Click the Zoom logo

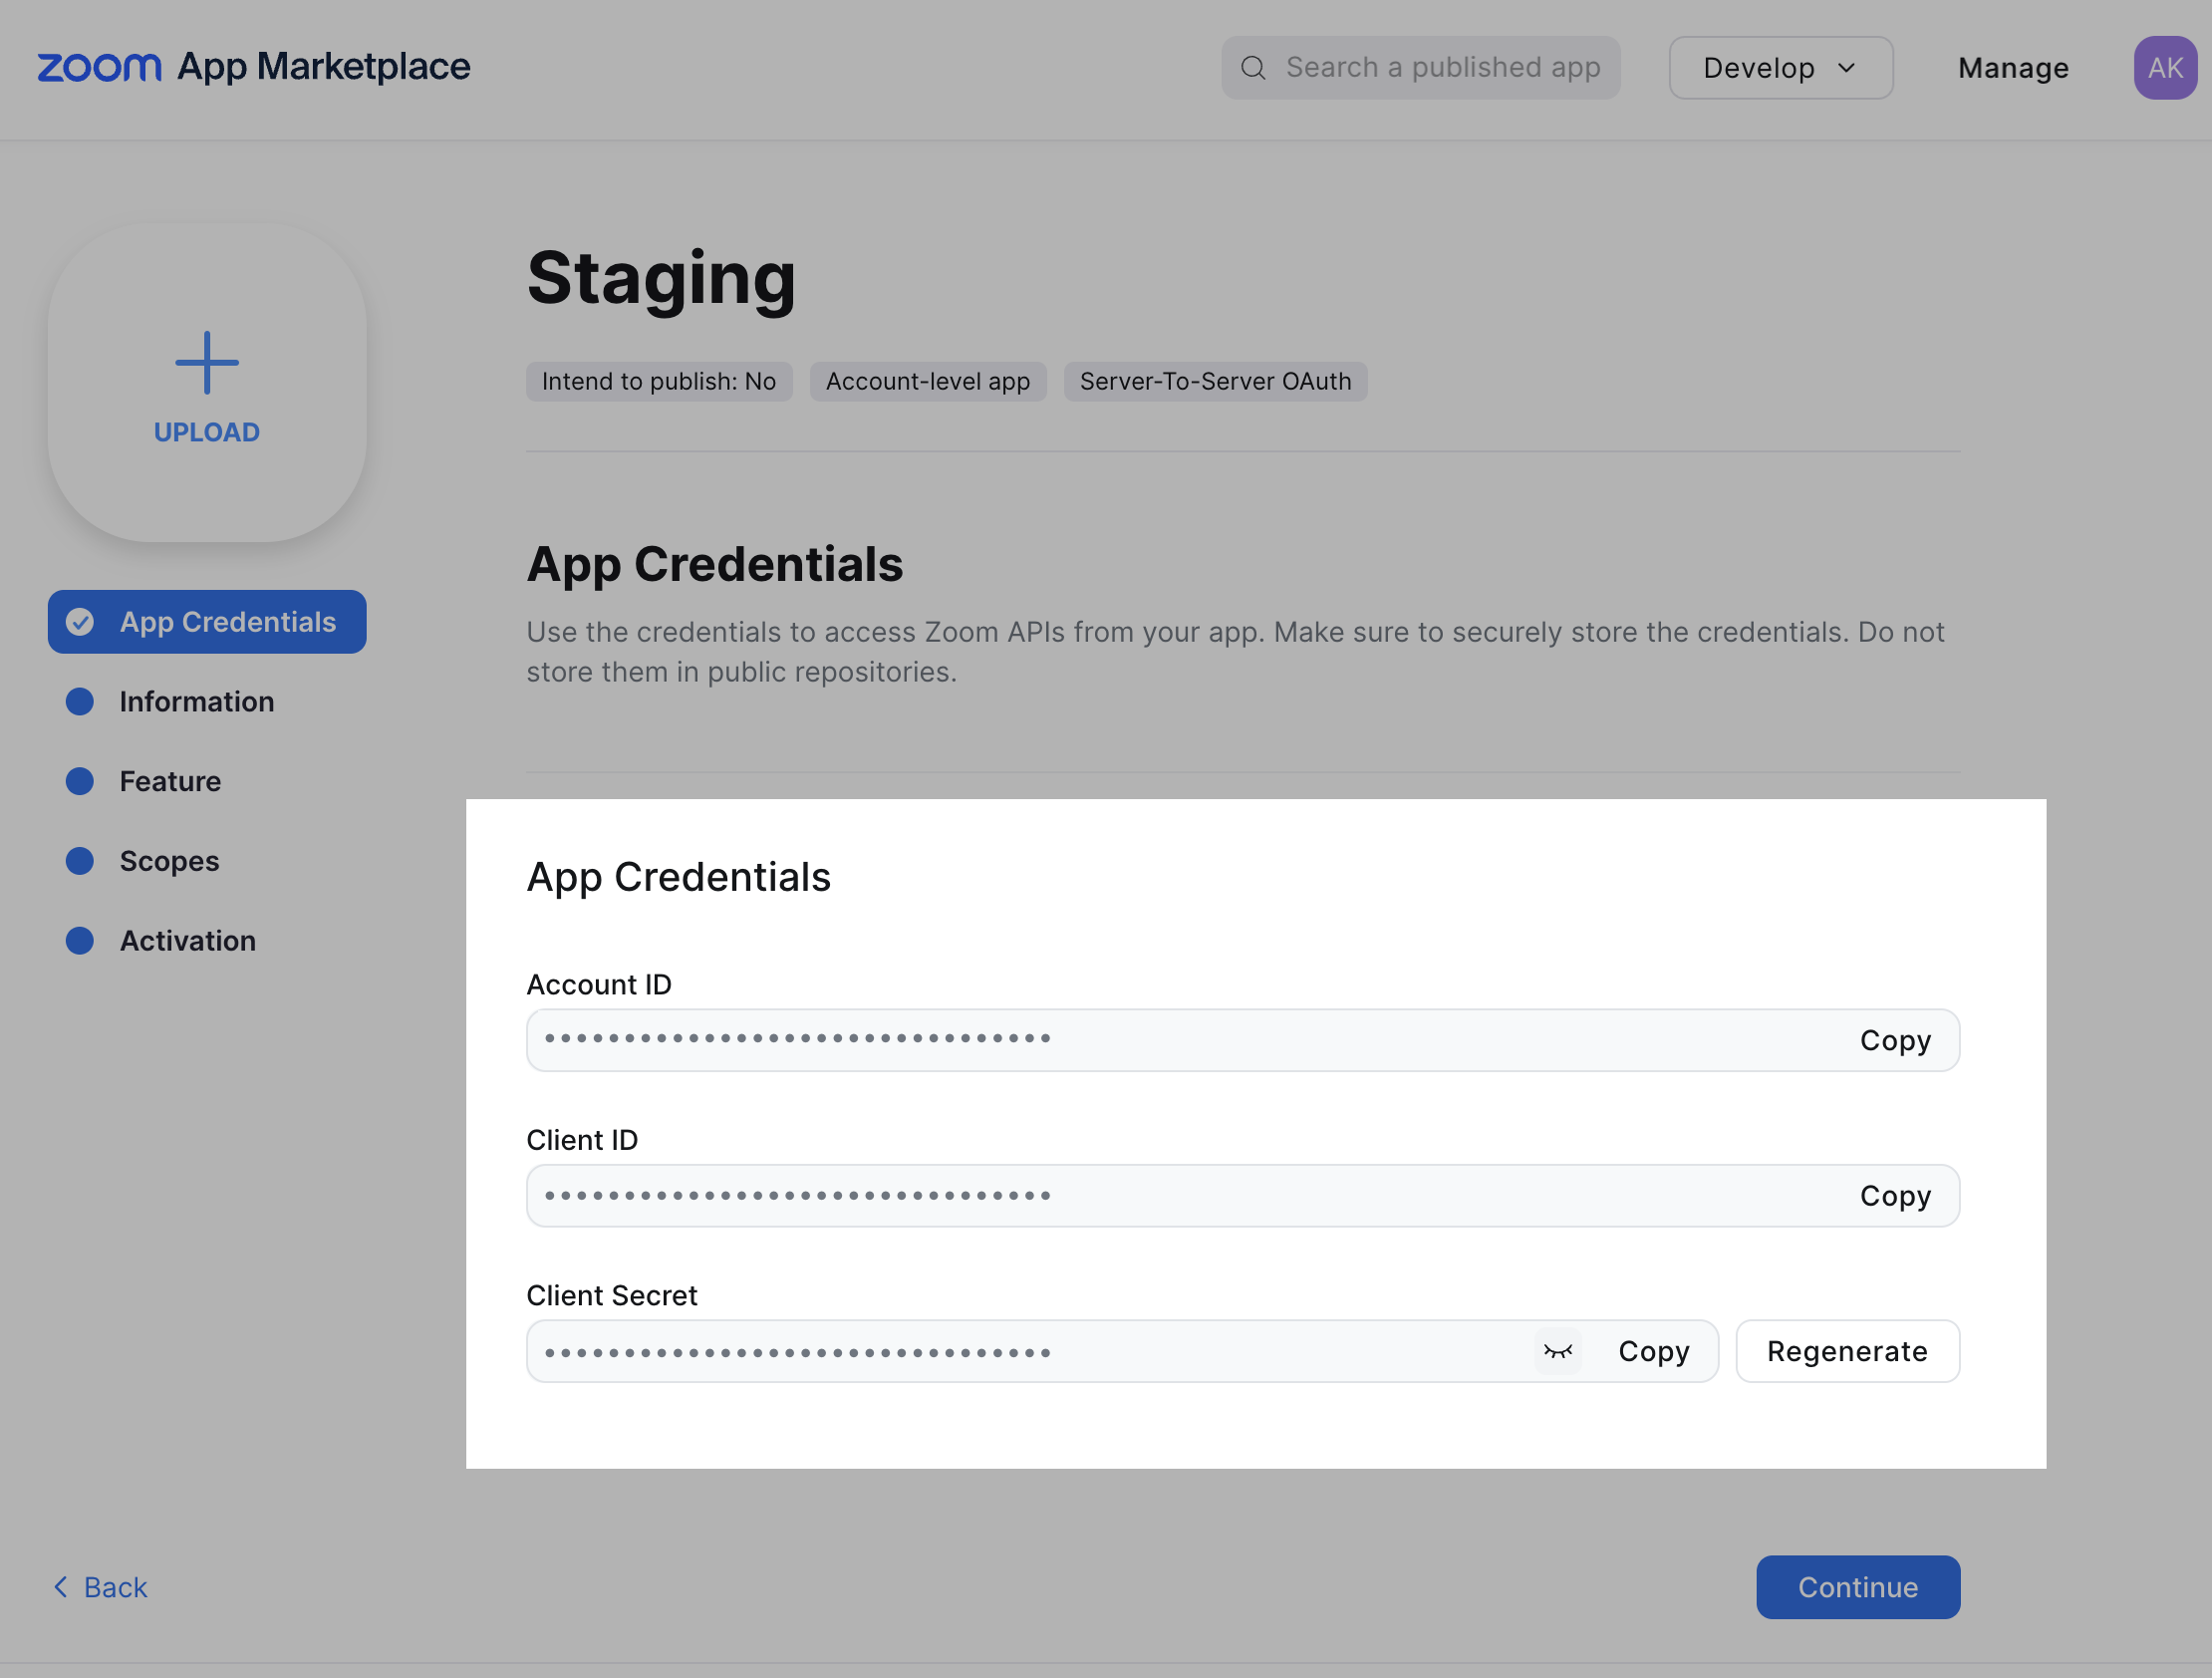point(99,68)
